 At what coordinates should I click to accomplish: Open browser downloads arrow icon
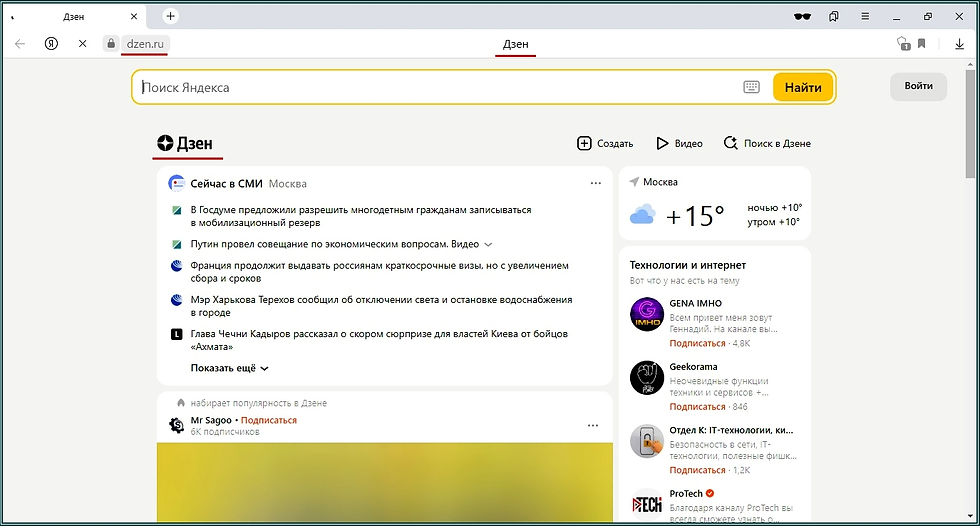tap(960, 44)
